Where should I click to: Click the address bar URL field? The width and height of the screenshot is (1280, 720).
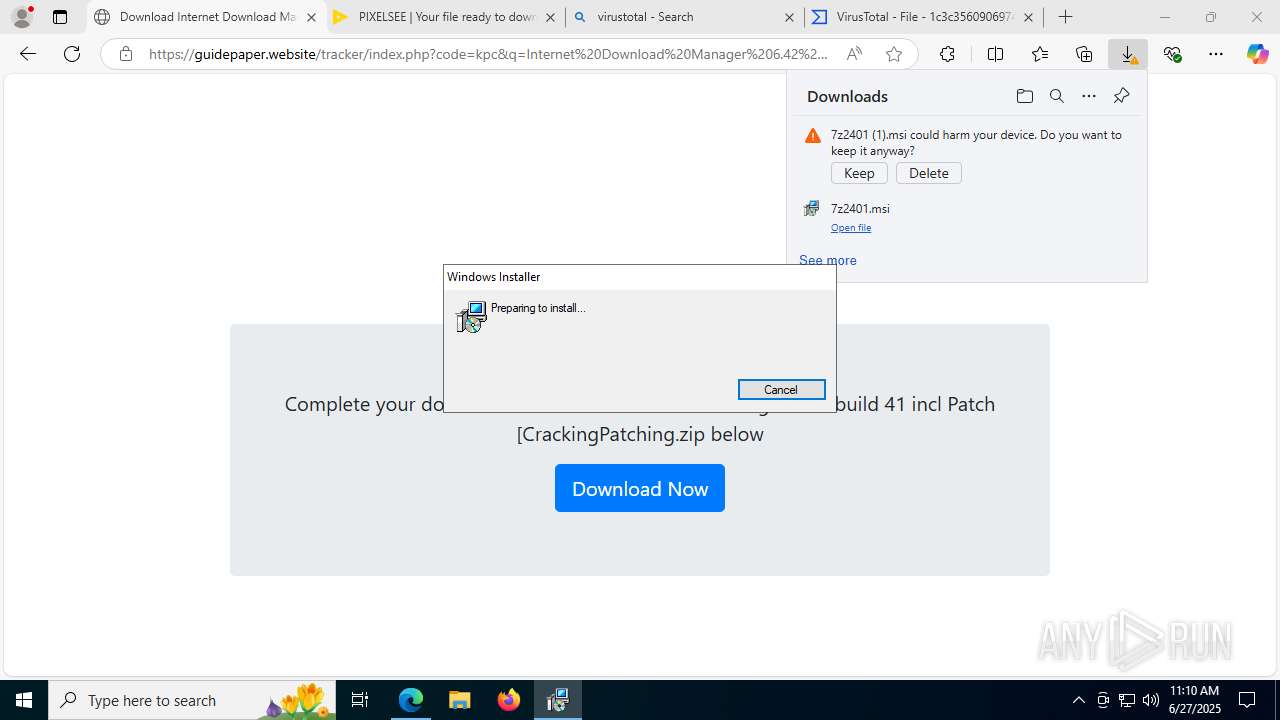pyautogui.click(x=488, y=54)
